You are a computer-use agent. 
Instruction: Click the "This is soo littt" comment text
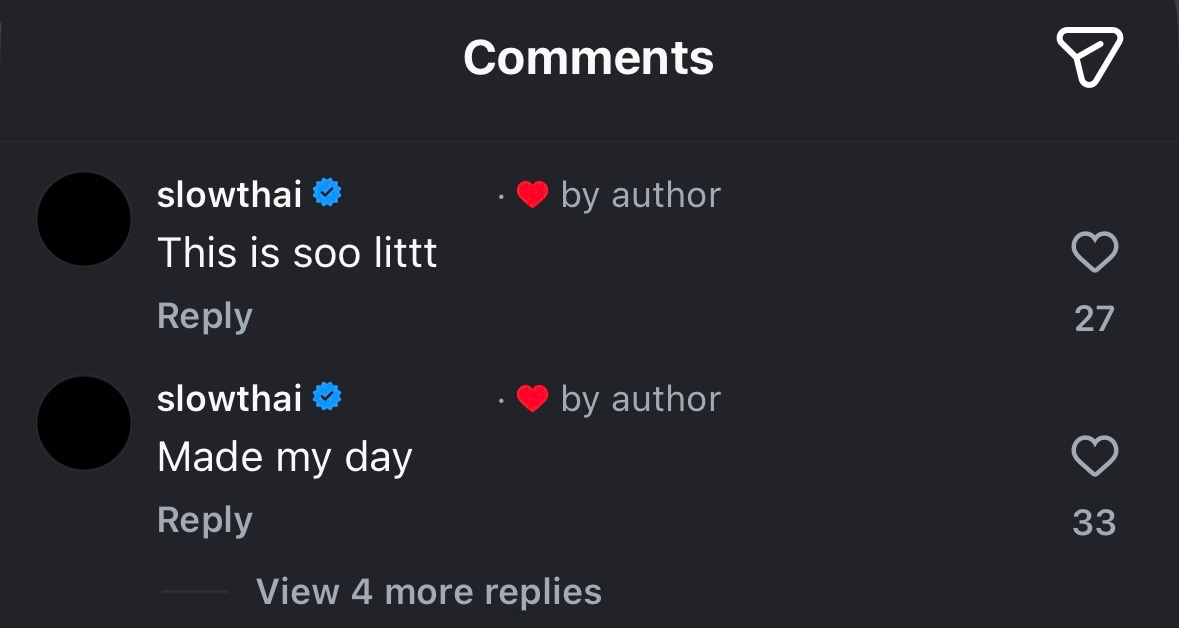[x=297, y=253]
